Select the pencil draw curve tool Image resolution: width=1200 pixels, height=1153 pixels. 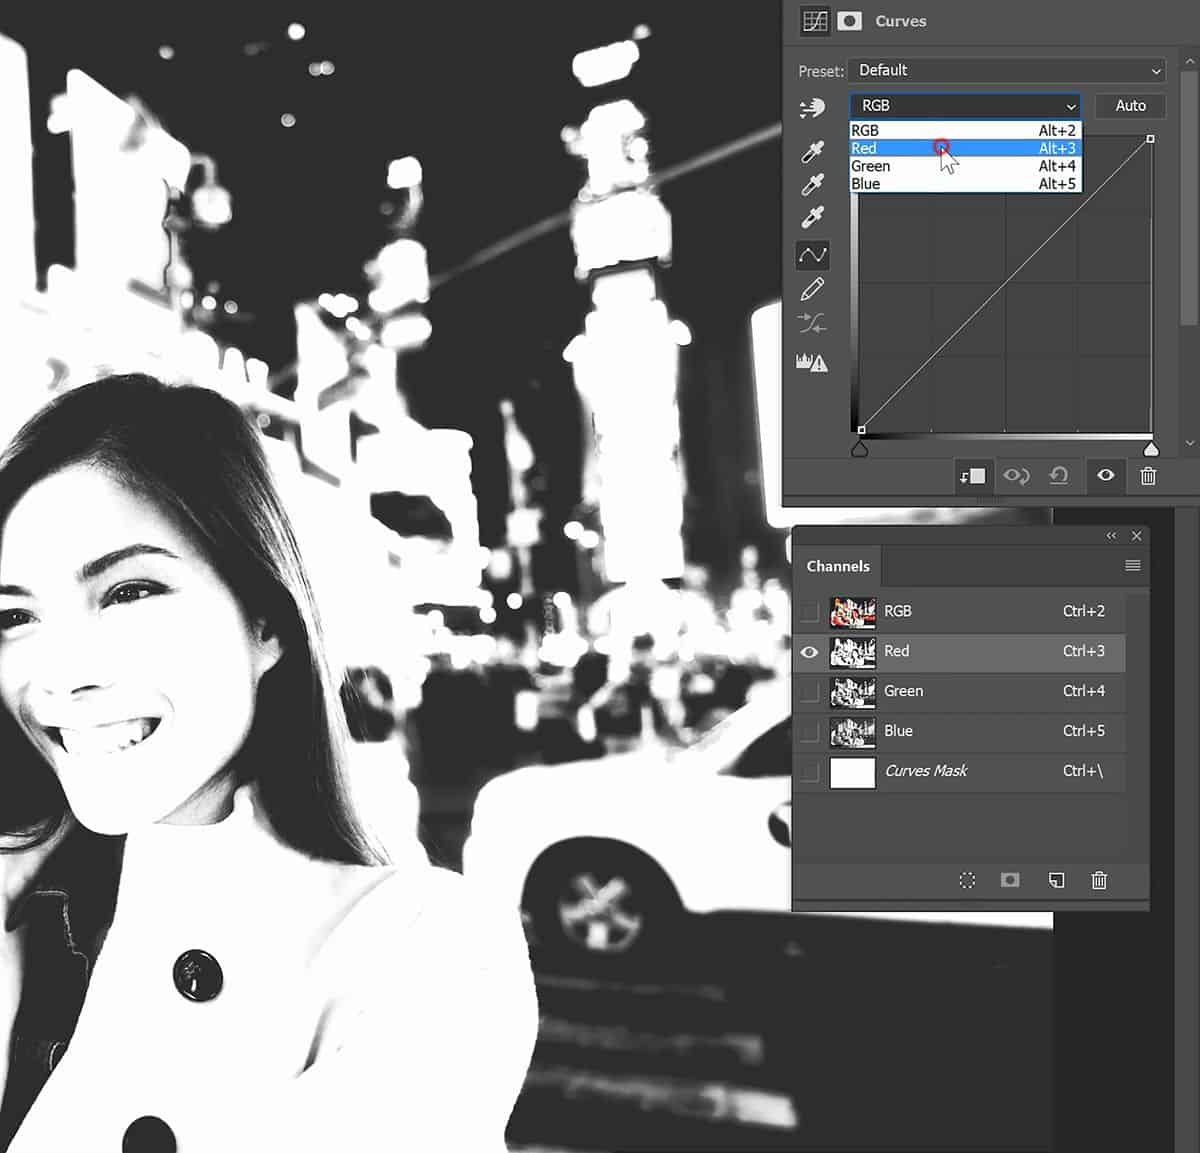coord(812,290)
